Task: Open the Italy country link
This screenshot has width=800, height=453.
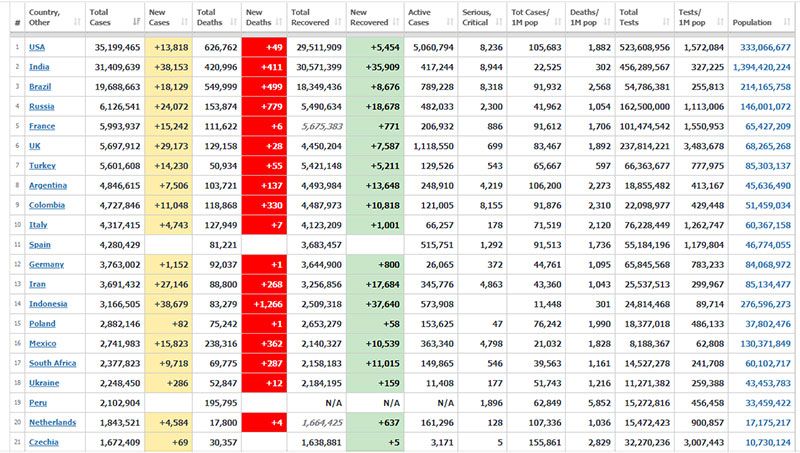Action: (38, 225)
